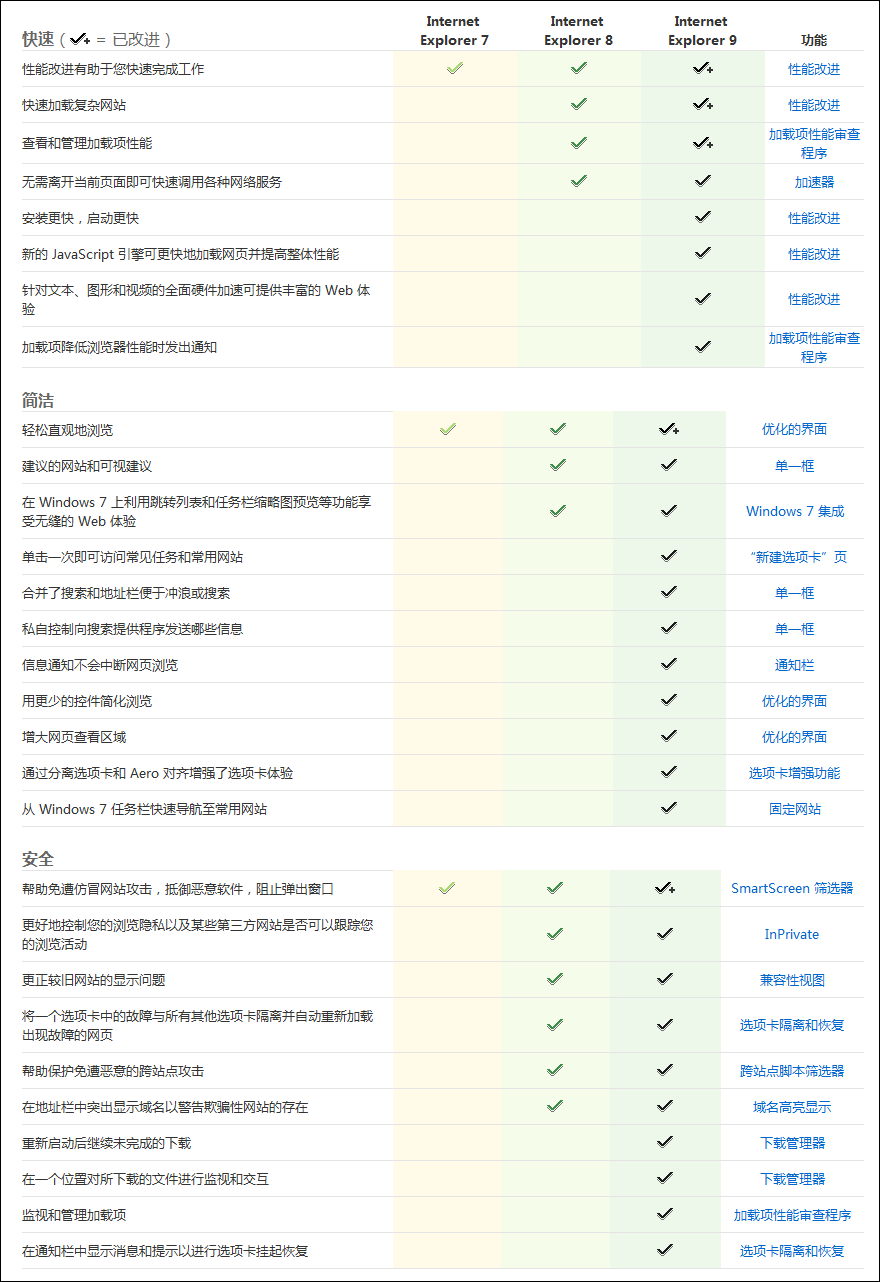Open 优化的界面 link beside 用更少的控件简化浏览

click(794, 701)
